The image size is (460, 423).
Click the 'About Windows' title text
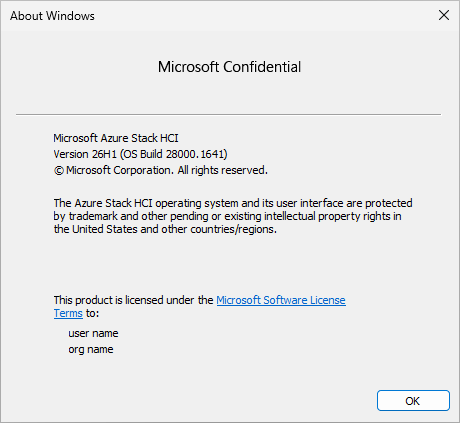(52, 16)
